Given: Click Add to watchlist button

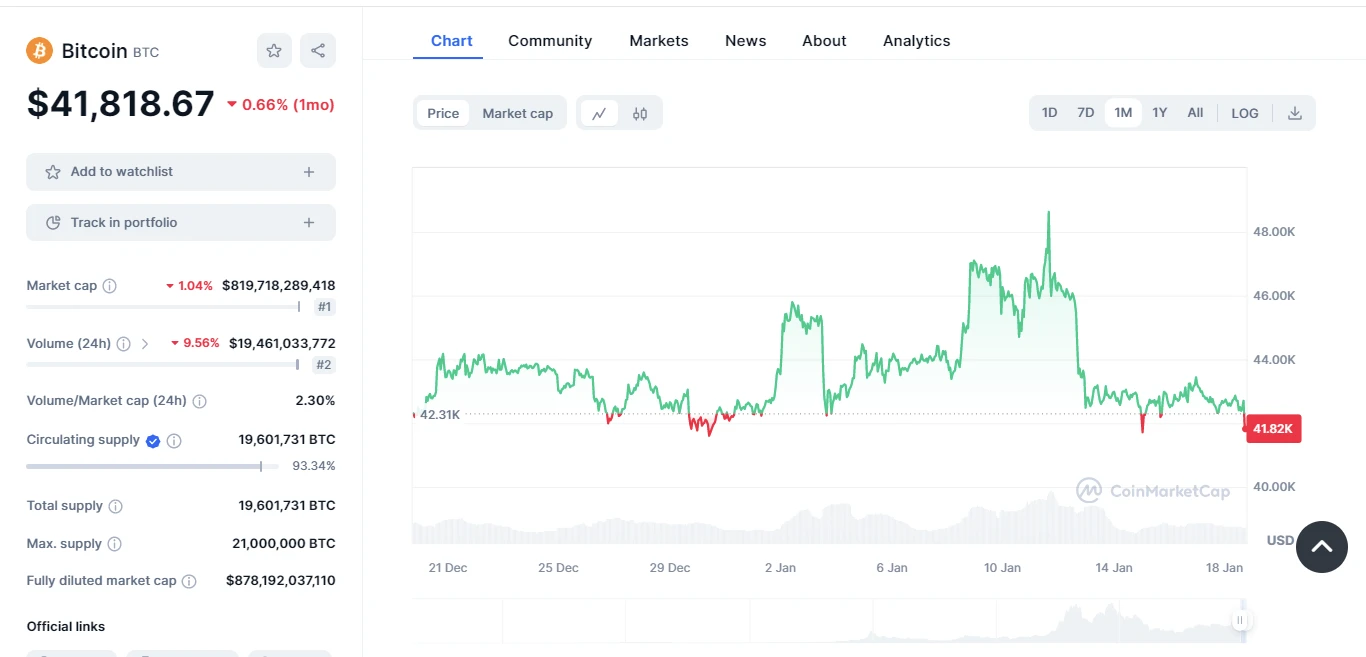Looking at the screenshot, I should 181,172.
